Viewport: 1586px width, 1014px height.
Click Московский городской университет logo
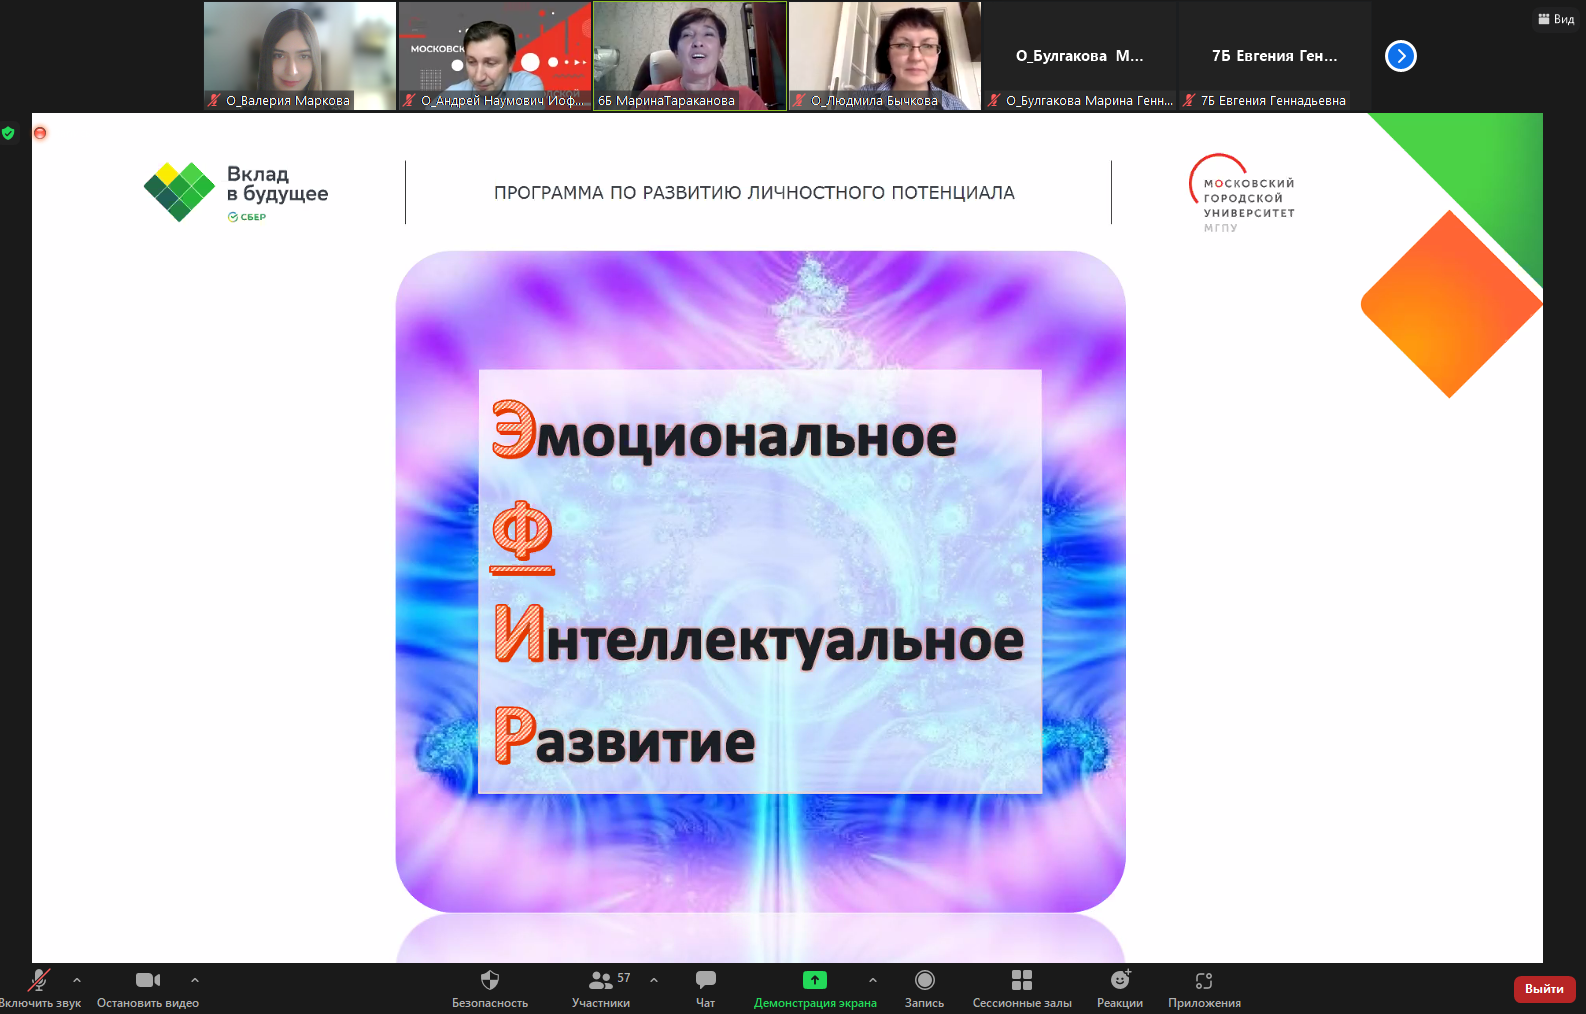point(1242,194)
